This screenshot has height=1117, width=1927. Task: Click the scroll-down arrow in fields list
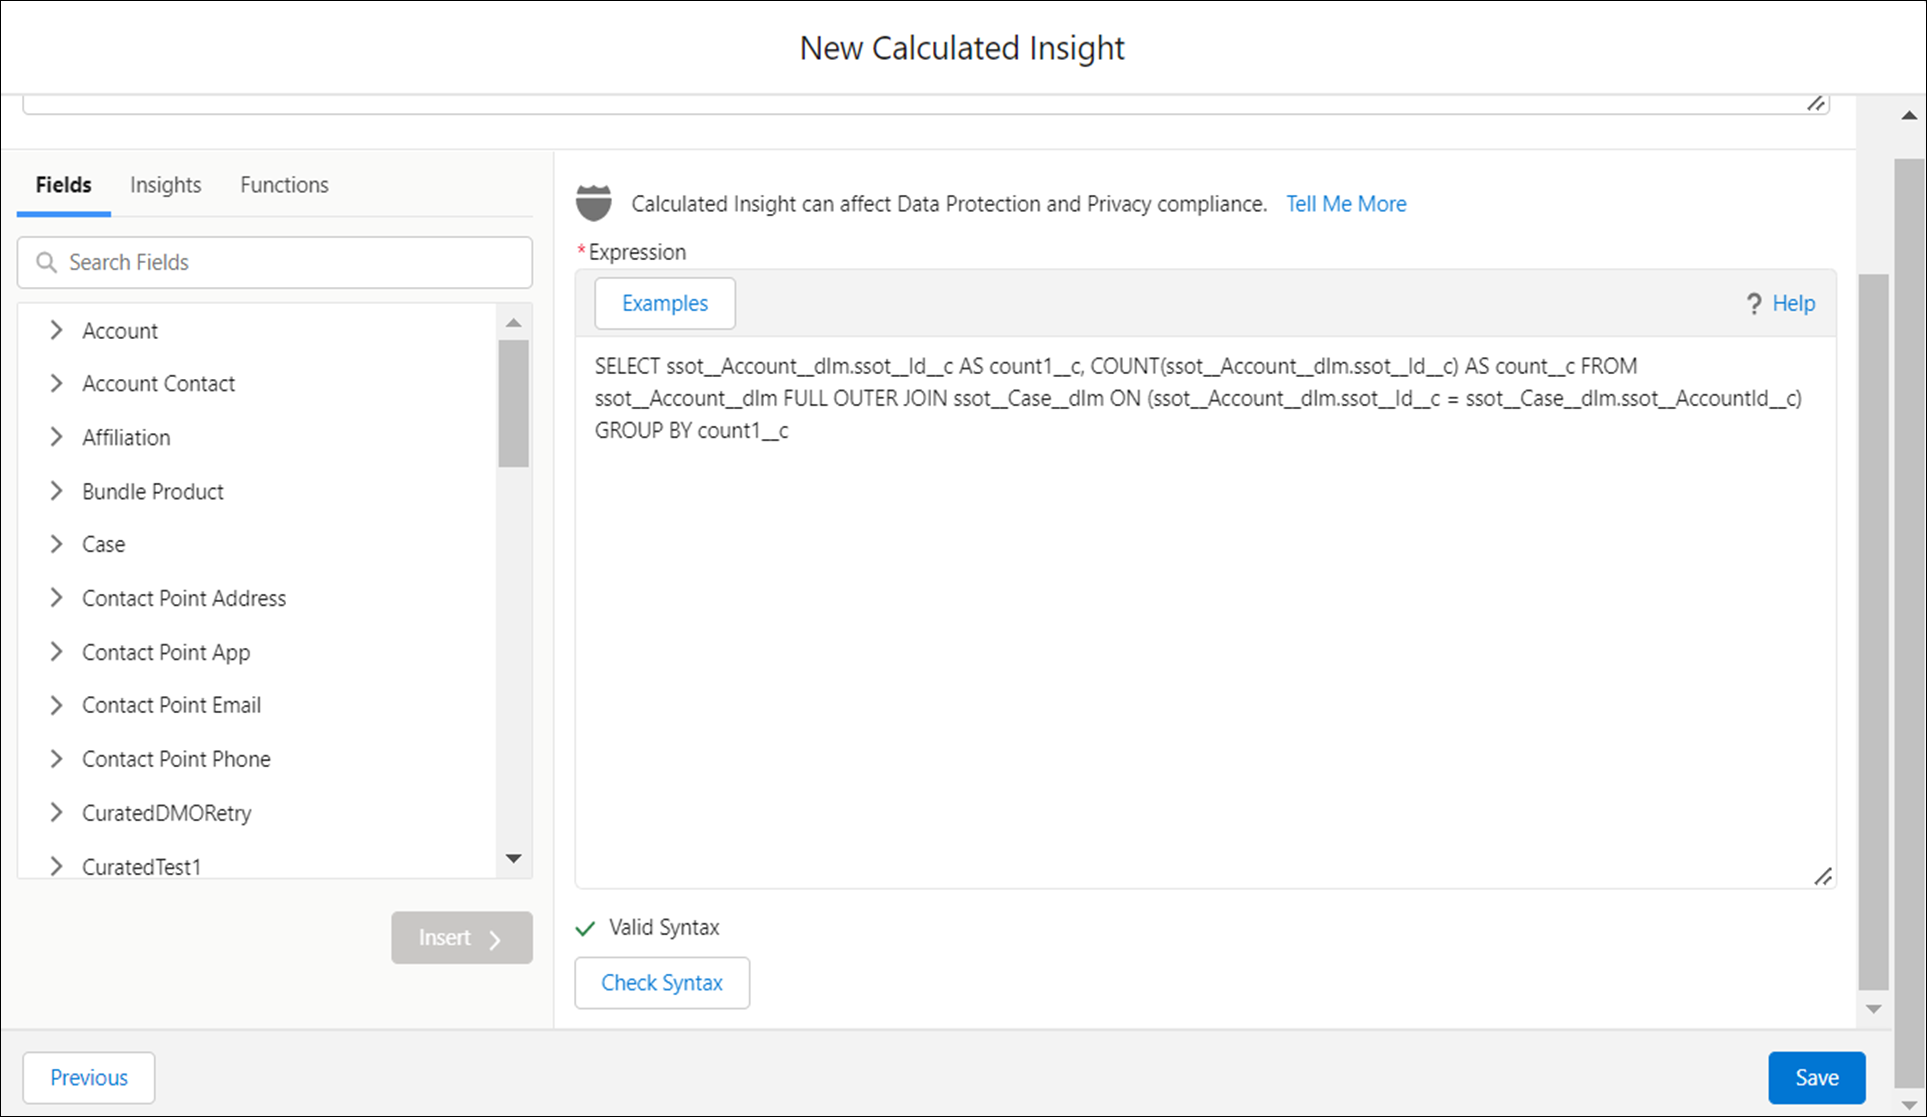(514, 858)
